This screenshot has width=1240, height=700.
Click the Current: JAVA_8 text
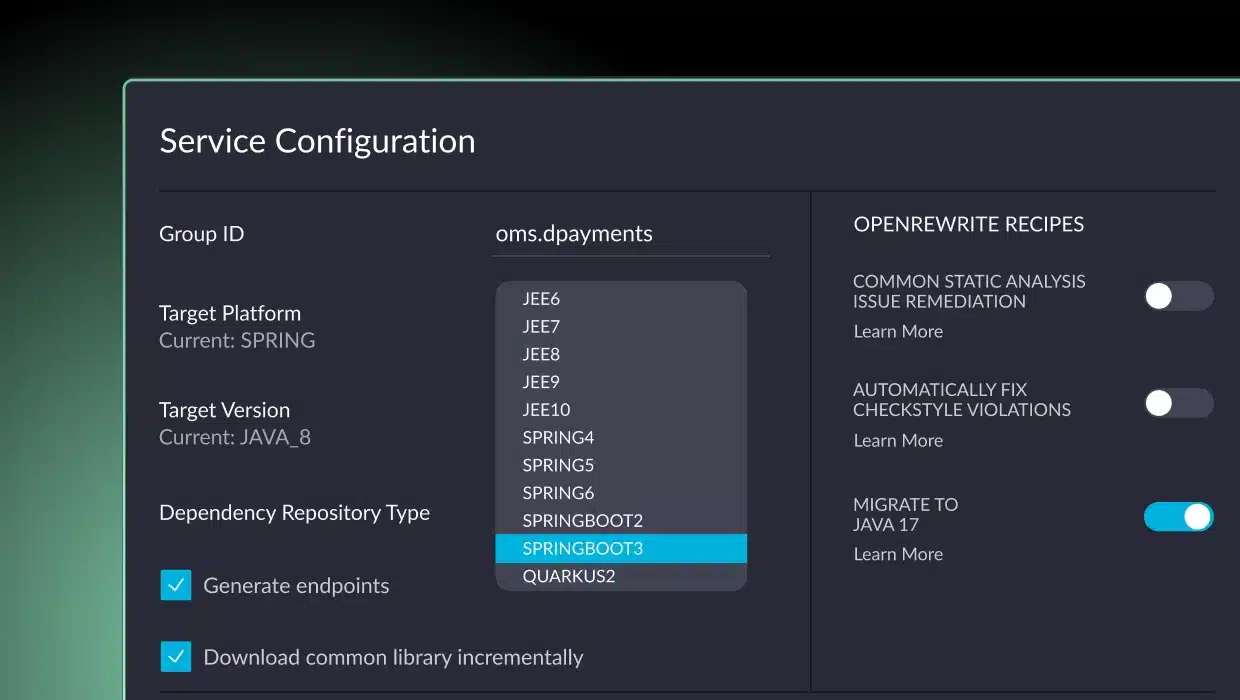tap(235, 437)
